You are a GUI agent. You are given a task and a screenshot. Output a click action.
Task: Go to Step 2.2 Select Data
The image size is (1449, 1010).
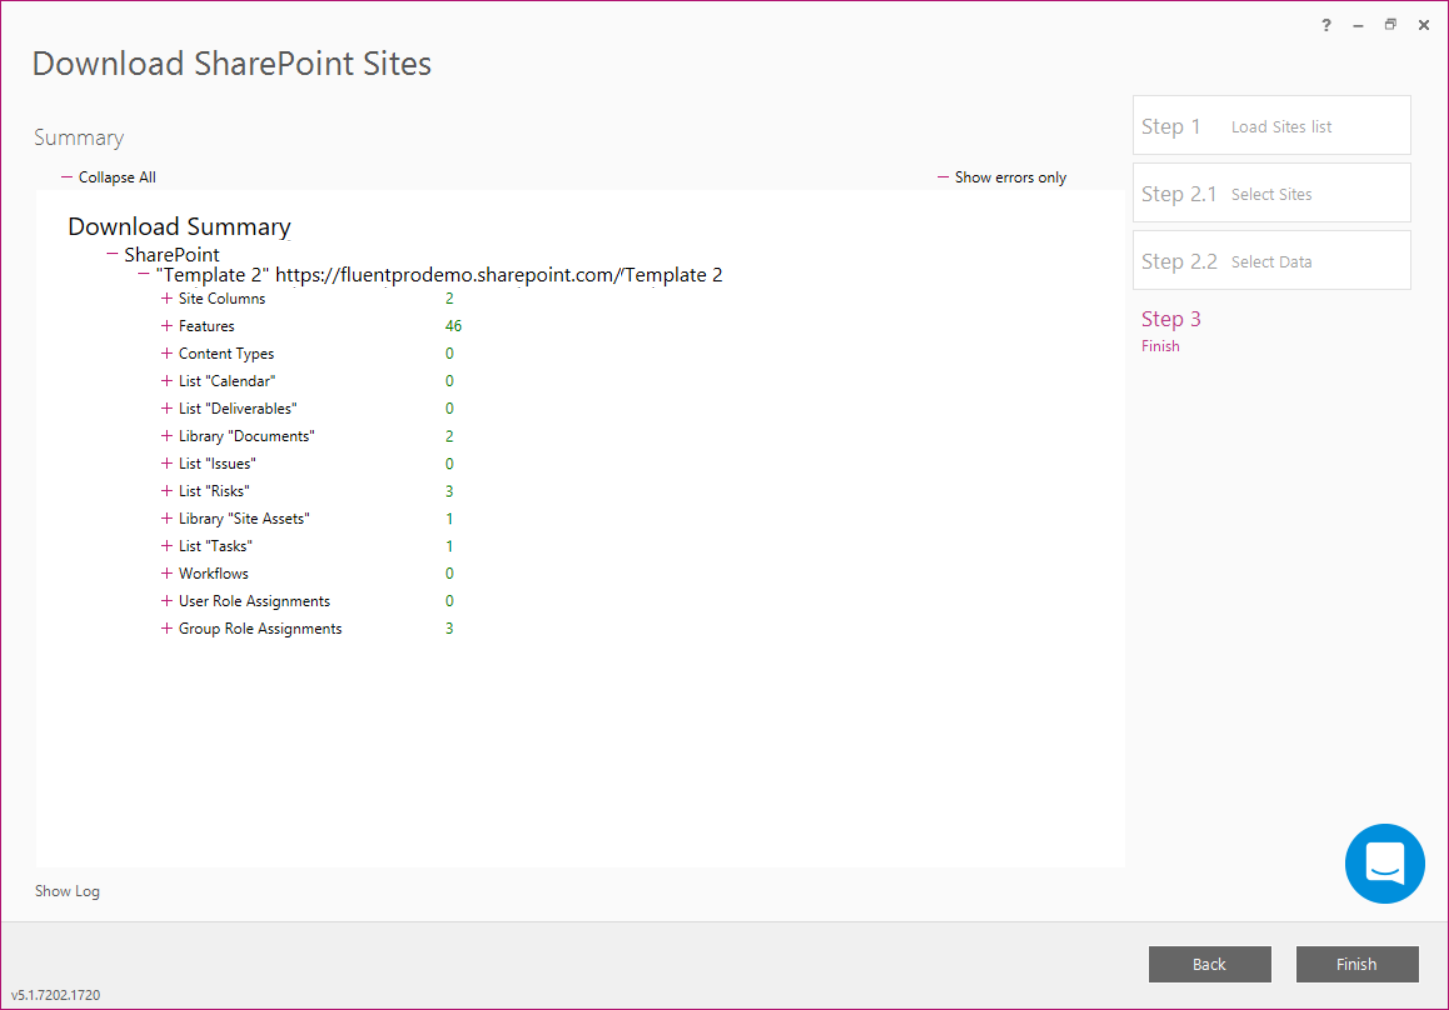click(1271, 260)
